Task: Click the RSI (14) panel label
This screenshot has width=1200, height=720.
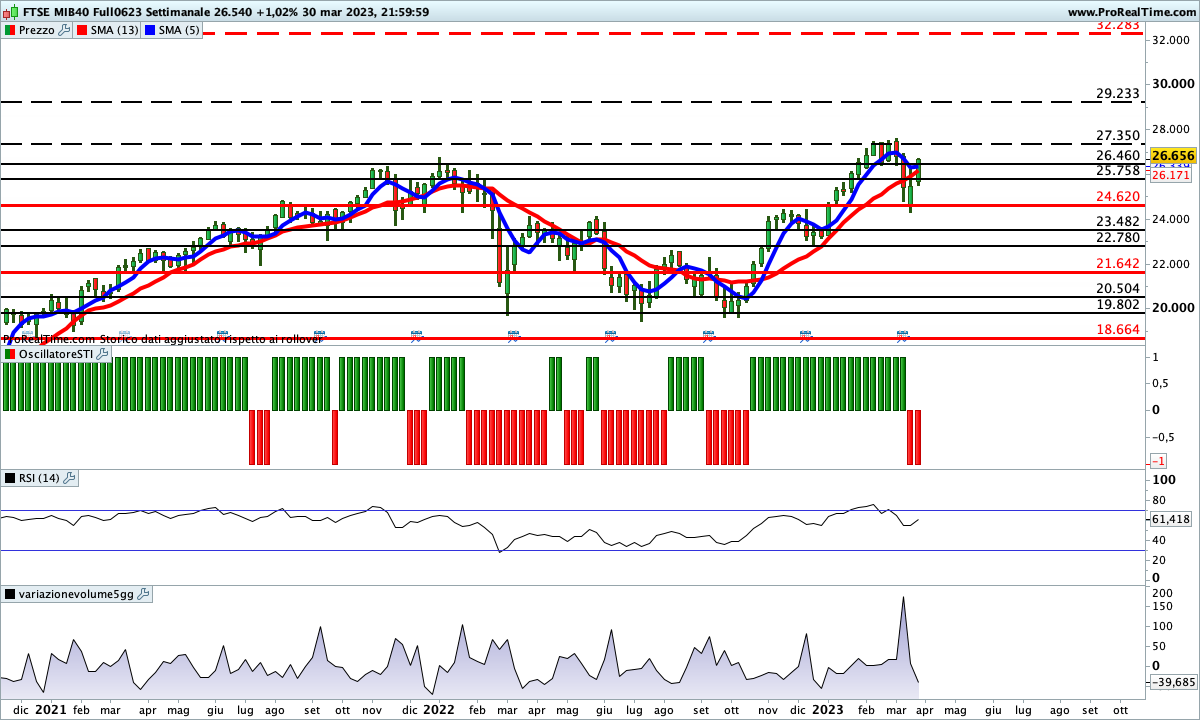Action: 39,478
